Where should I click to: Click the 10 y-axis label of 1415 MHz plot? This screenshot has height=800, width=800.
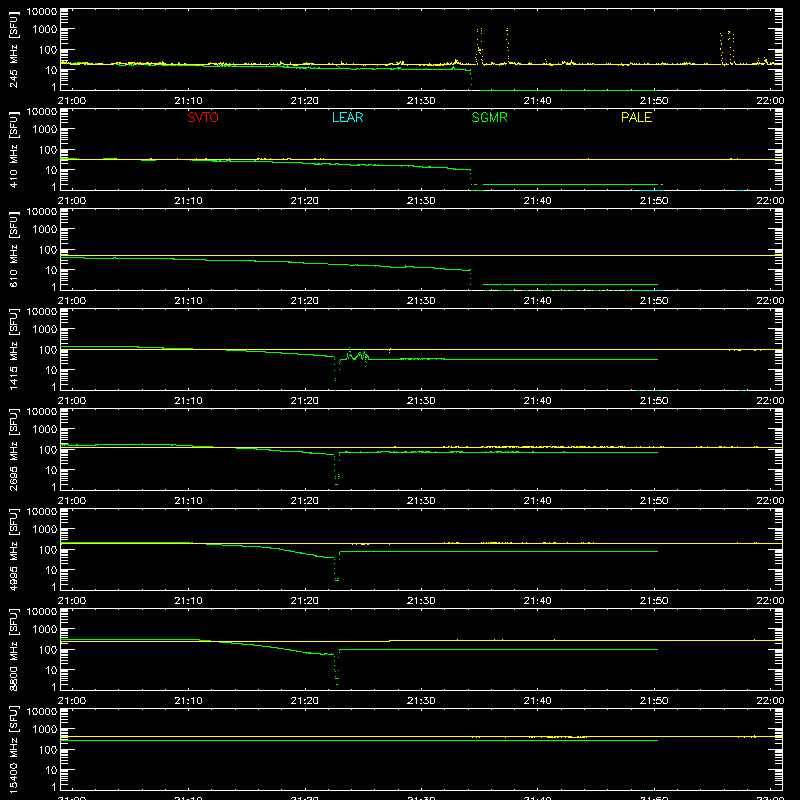click(51, 370)
